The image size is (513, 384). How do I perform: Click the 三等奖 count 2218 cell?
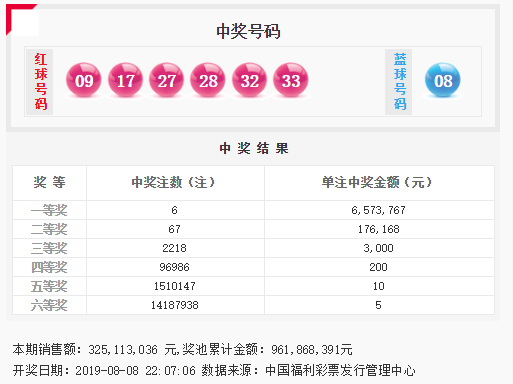[174, 248]
